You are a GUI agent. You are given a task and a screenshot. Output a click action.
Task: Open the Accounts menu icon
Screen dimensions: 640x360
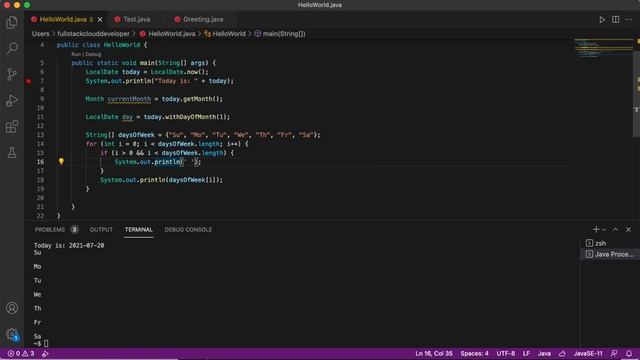click(12, 308)
